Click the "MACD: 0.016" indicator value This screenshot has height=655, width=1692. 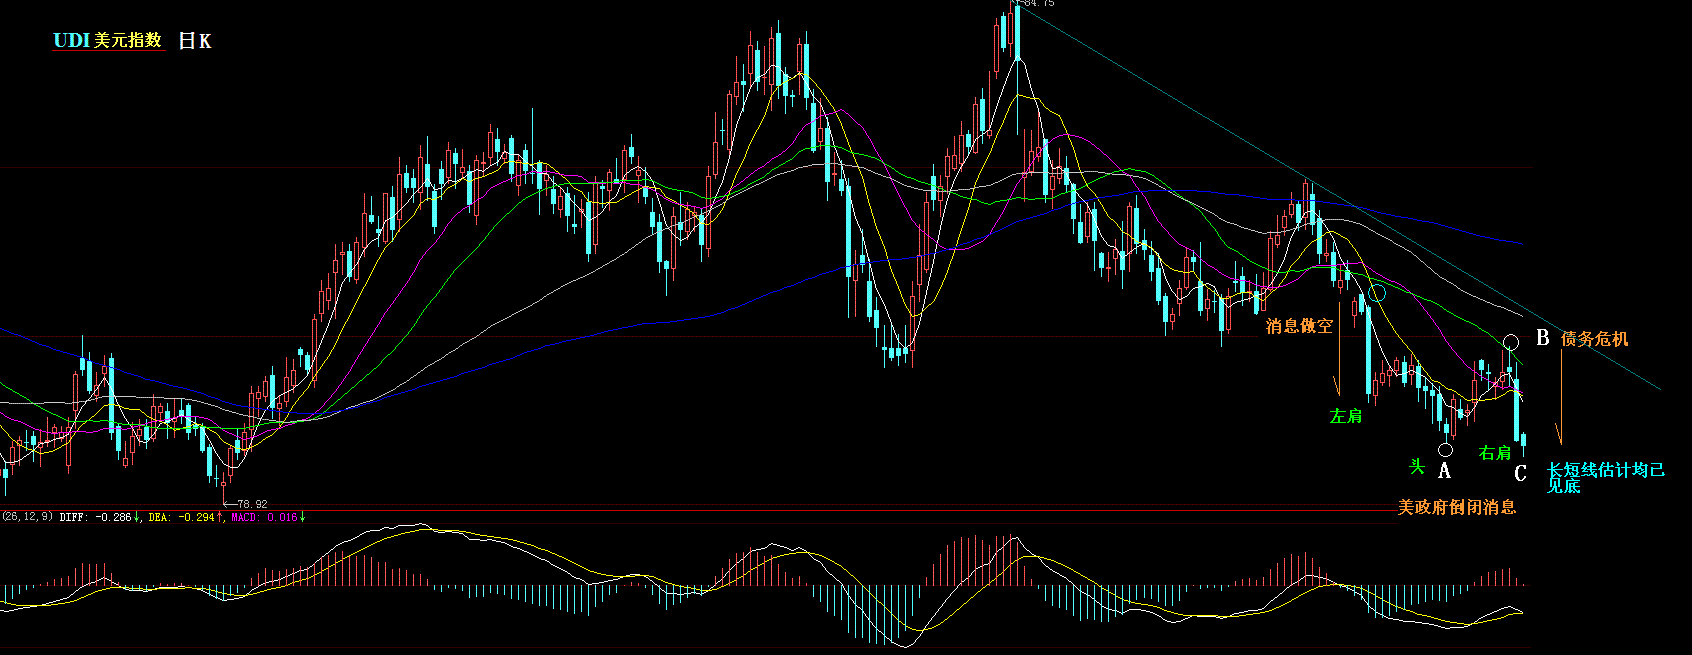pos(264,517)
